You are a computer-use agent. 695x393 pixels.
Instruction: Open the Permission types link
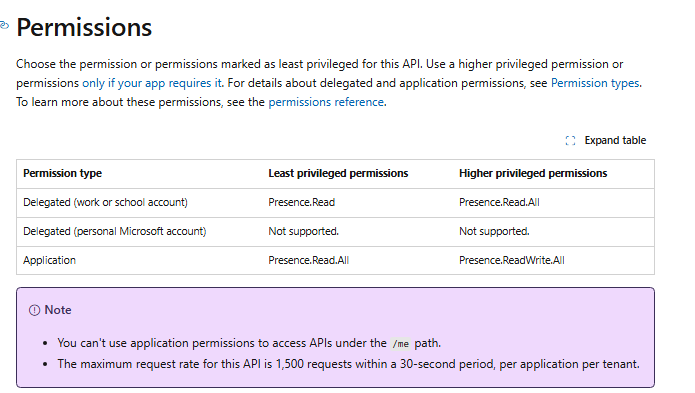(595, 83)
